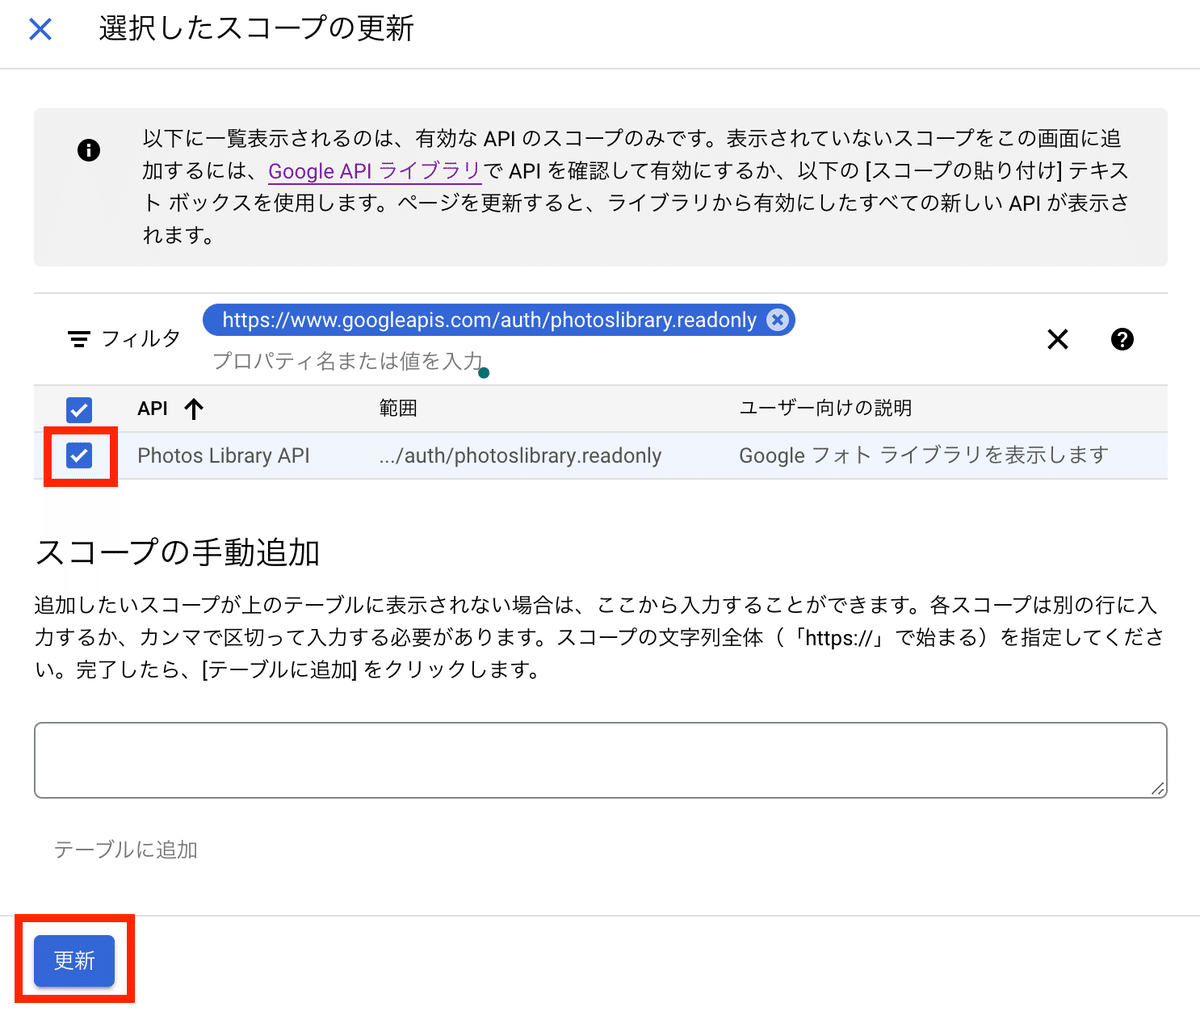Screen dimensions: 1200x1011
Task: Click the スコープの手動追加 heading
Action: click(x=177, y=552)
